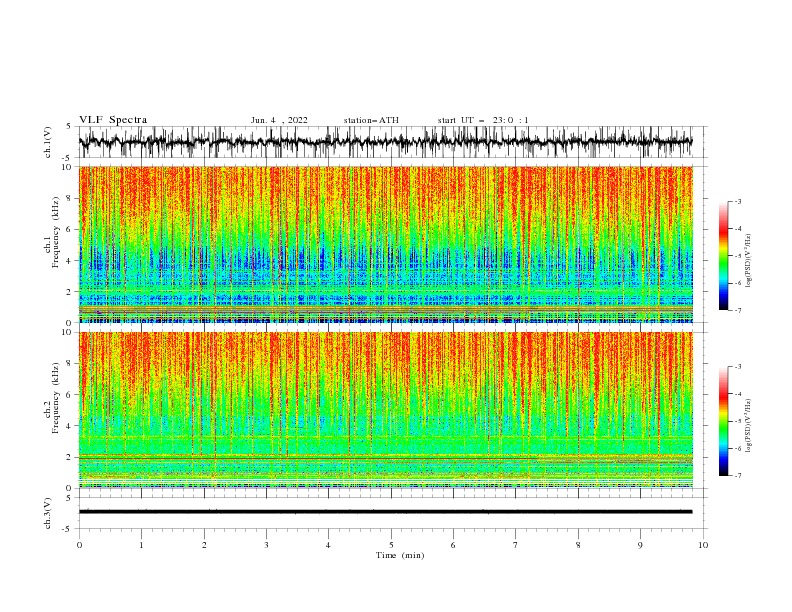Click the "-3" label on upper colorbar
The image size is (792, 612).
737,201
